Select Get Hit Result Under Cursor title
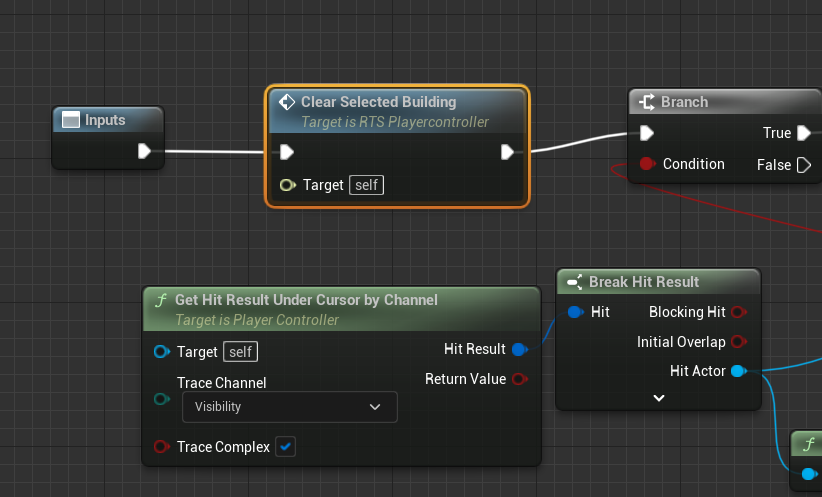The image size is (822, 497). [306, 300]
